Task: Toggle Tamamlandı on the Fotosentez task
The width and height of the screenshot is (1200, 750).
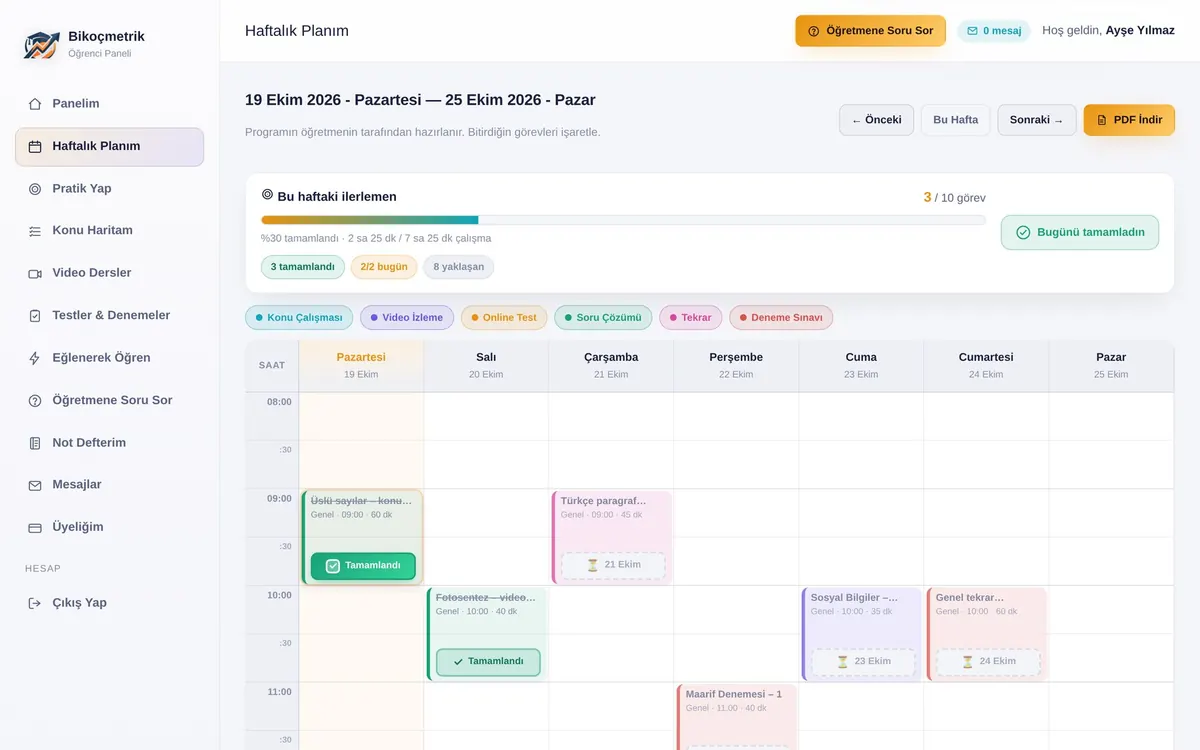Action: point(488,662)
